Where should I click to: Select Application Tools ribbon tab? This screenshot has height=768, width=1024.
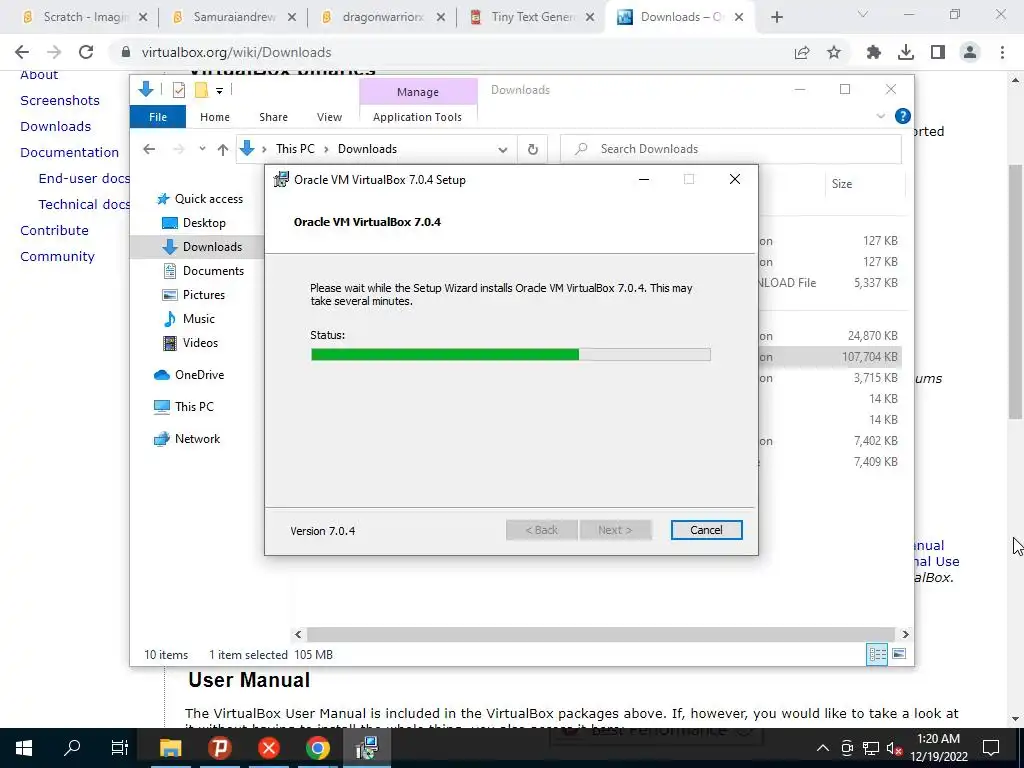coord(417,117)
